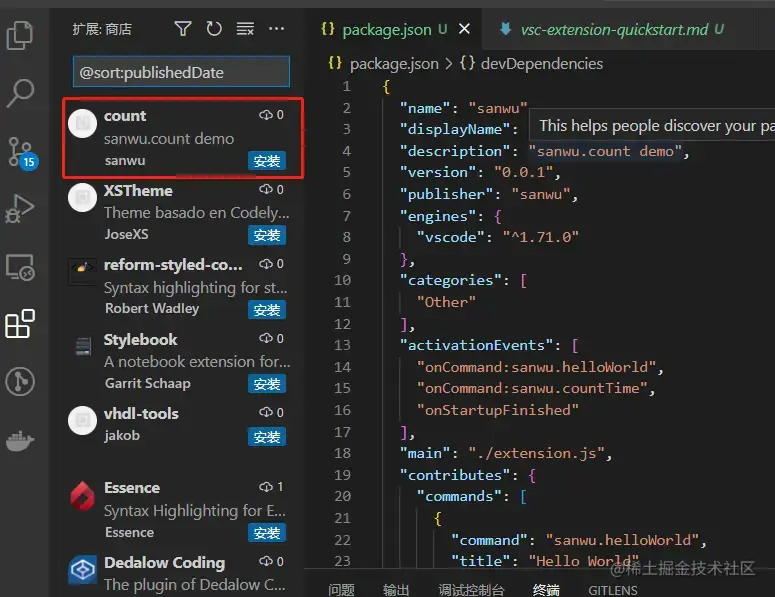Viewport: 775px width, 597px height.
Task: Install the XSTheme extension
Action: (x=267, y=235)
